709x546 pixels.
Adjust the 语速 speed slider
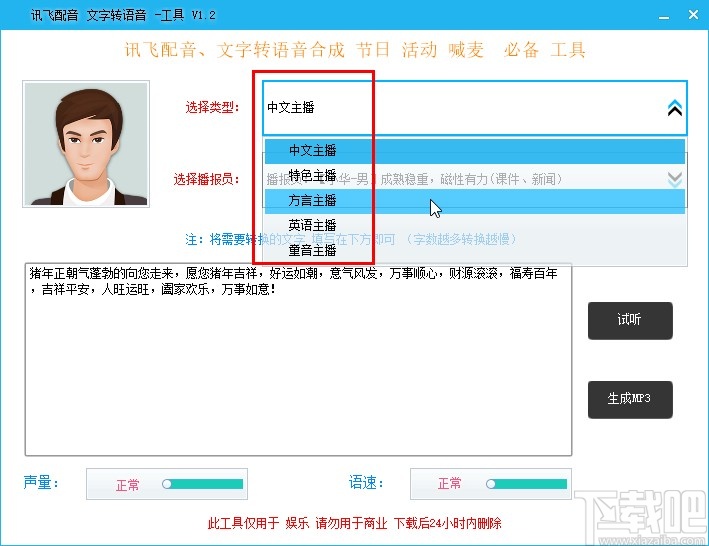(526, 484)
